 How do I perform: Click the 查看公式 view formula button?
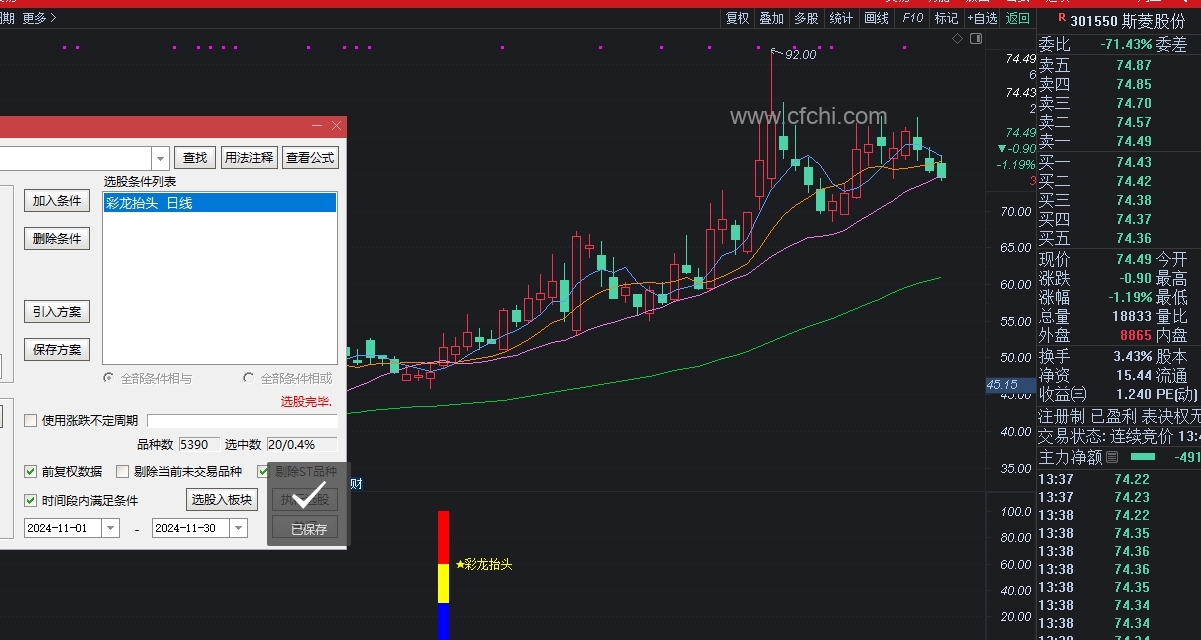(310, 158)
